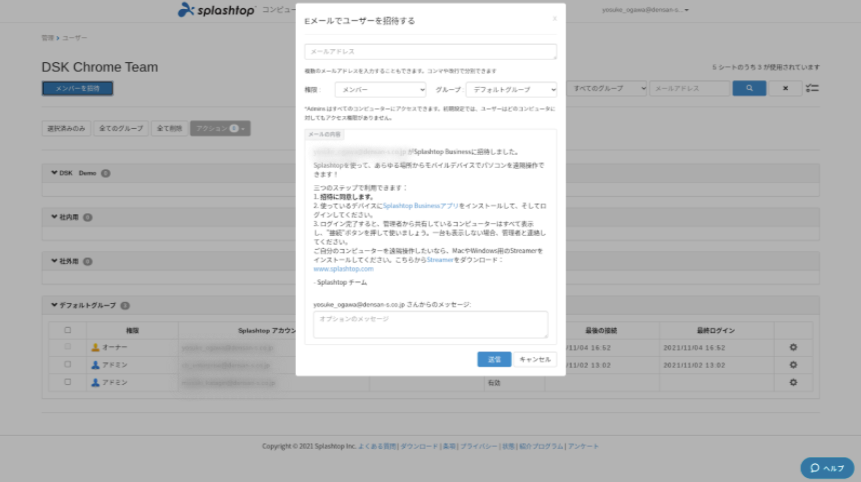Open the 権限 メンバー dropdown
861x482 pixels.
point(381,89)
